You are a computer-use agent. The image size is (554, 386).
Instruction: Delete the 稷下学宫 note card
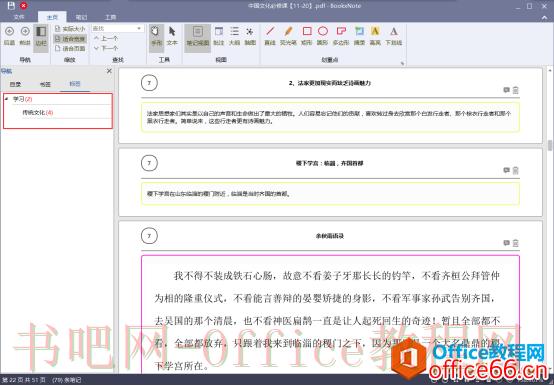pyautogui.click(x=515, y=170)
